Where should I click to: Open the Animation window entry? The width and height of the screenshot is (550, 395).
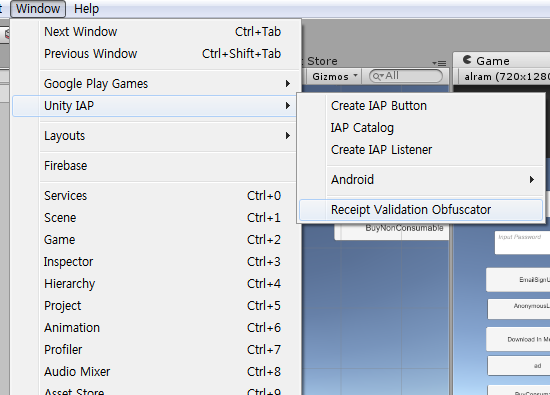[156, 328]
